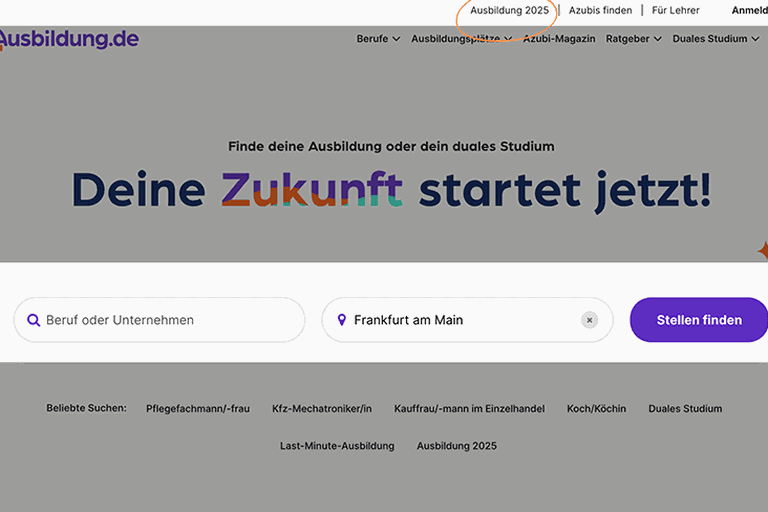Click the location pin icon
The image size is (768, 512).
(342, 320)
